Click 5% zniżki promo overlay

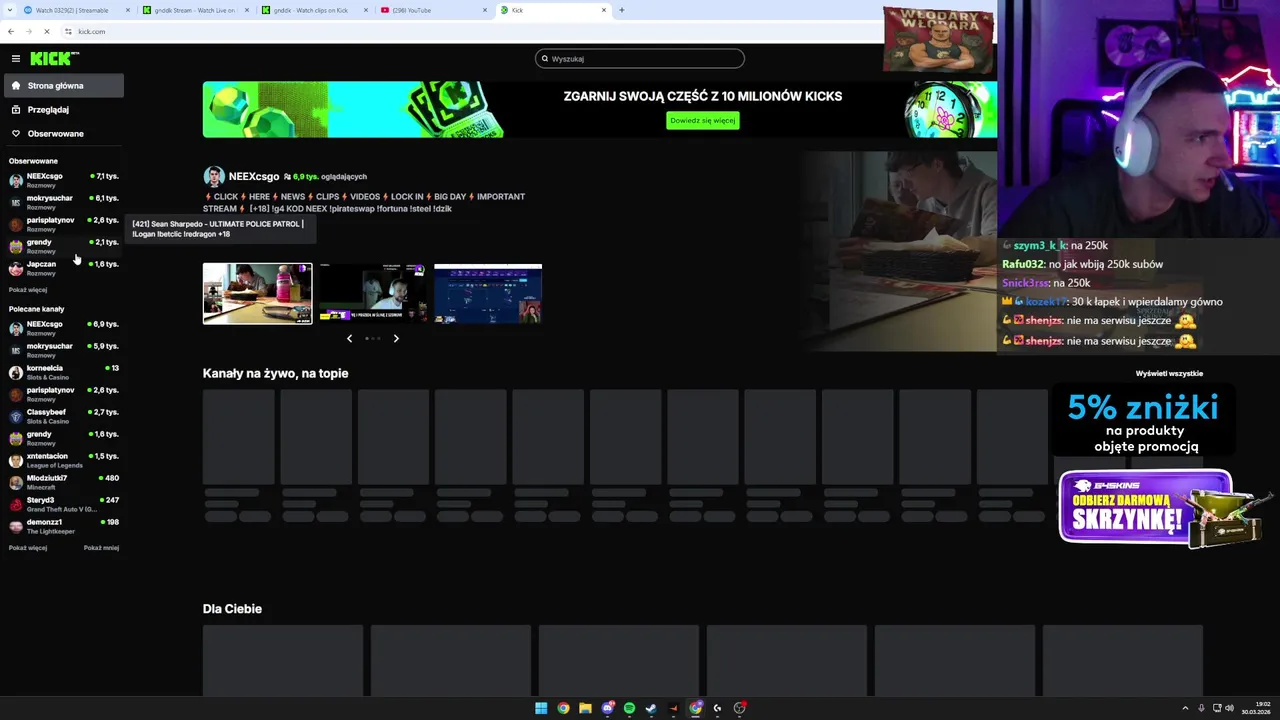(1145, 422)
